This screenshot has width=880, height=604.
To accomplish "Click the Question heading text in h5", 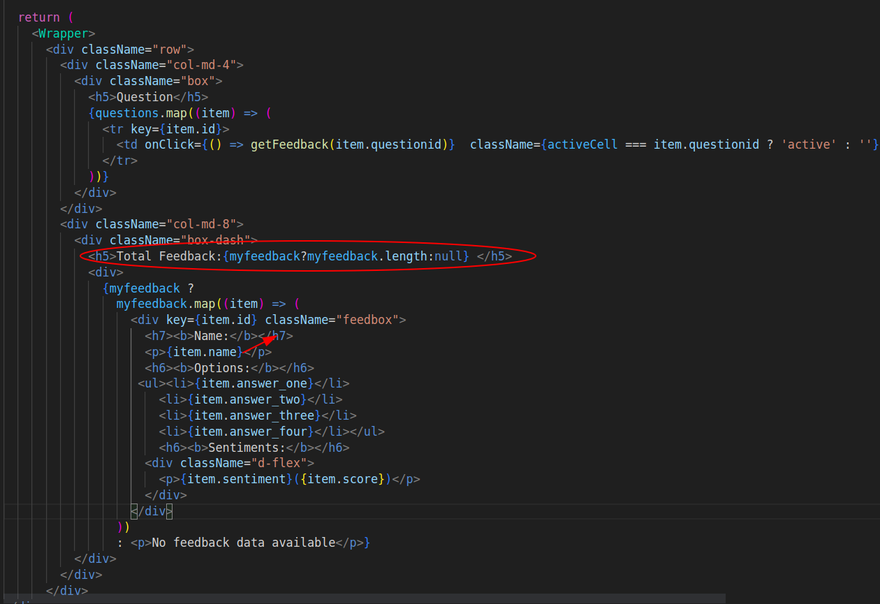I will pos(146,97).
